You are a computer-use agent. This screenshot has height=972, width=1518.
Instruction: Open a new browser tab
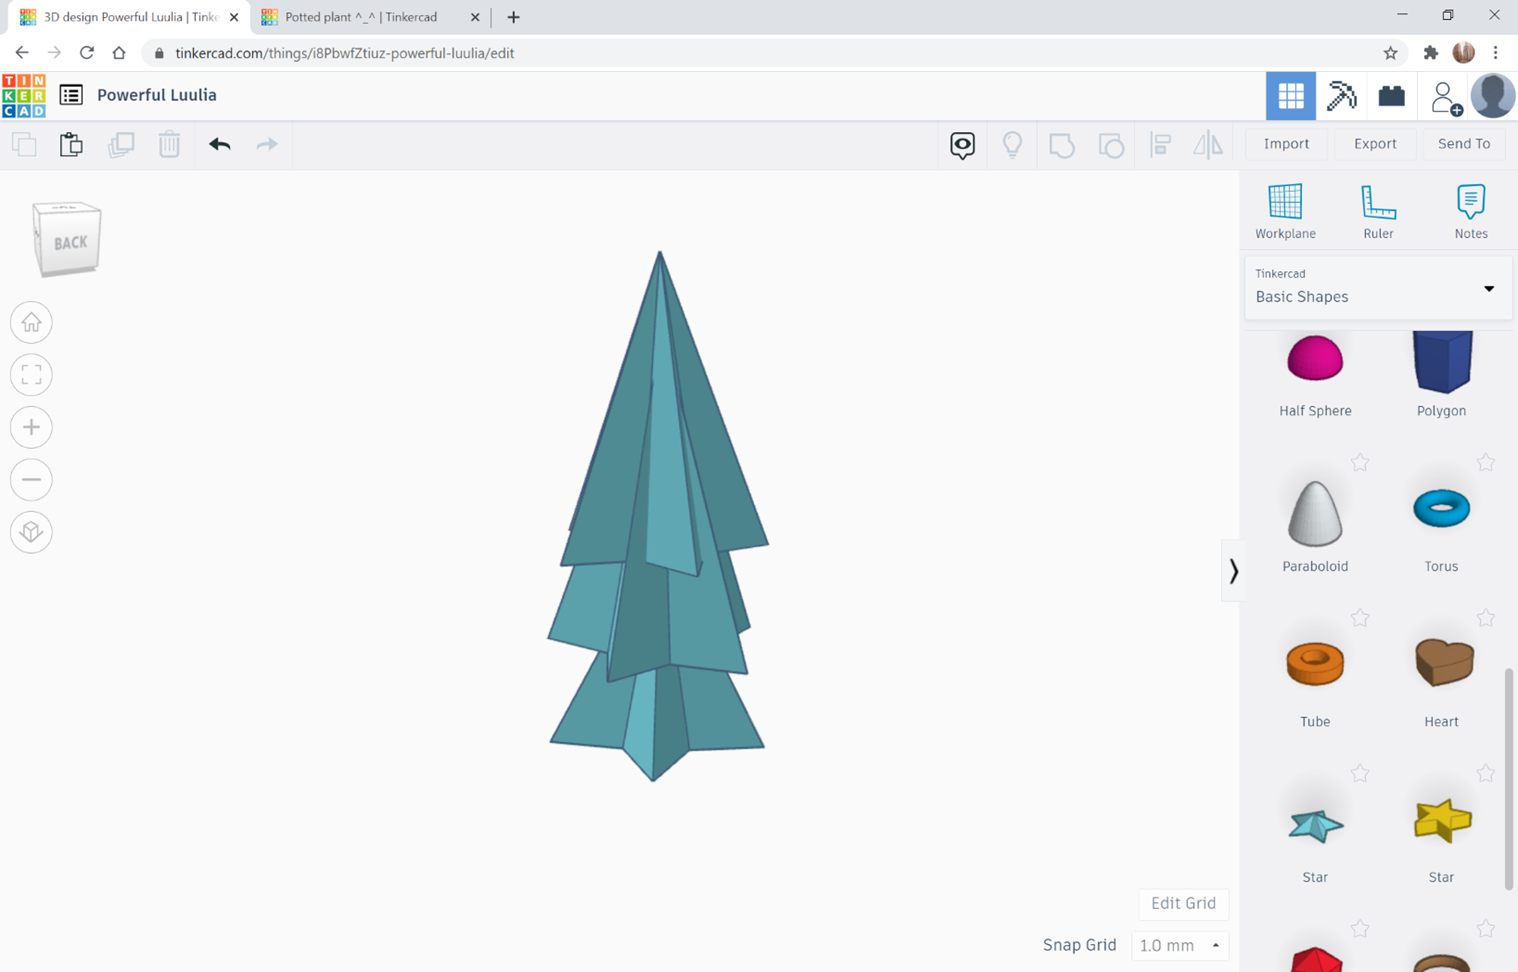pyautogui.click(x=513, y=17)
